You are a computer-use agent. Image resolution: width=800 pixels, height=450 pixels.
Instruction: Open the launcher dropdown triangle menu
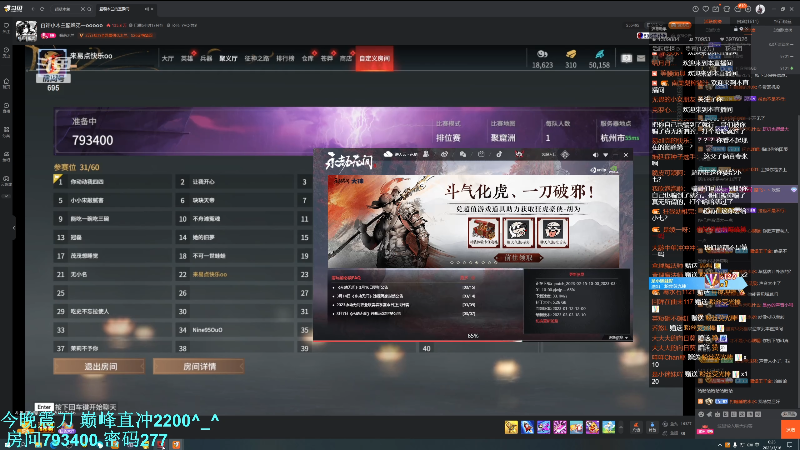pos(606,155)
